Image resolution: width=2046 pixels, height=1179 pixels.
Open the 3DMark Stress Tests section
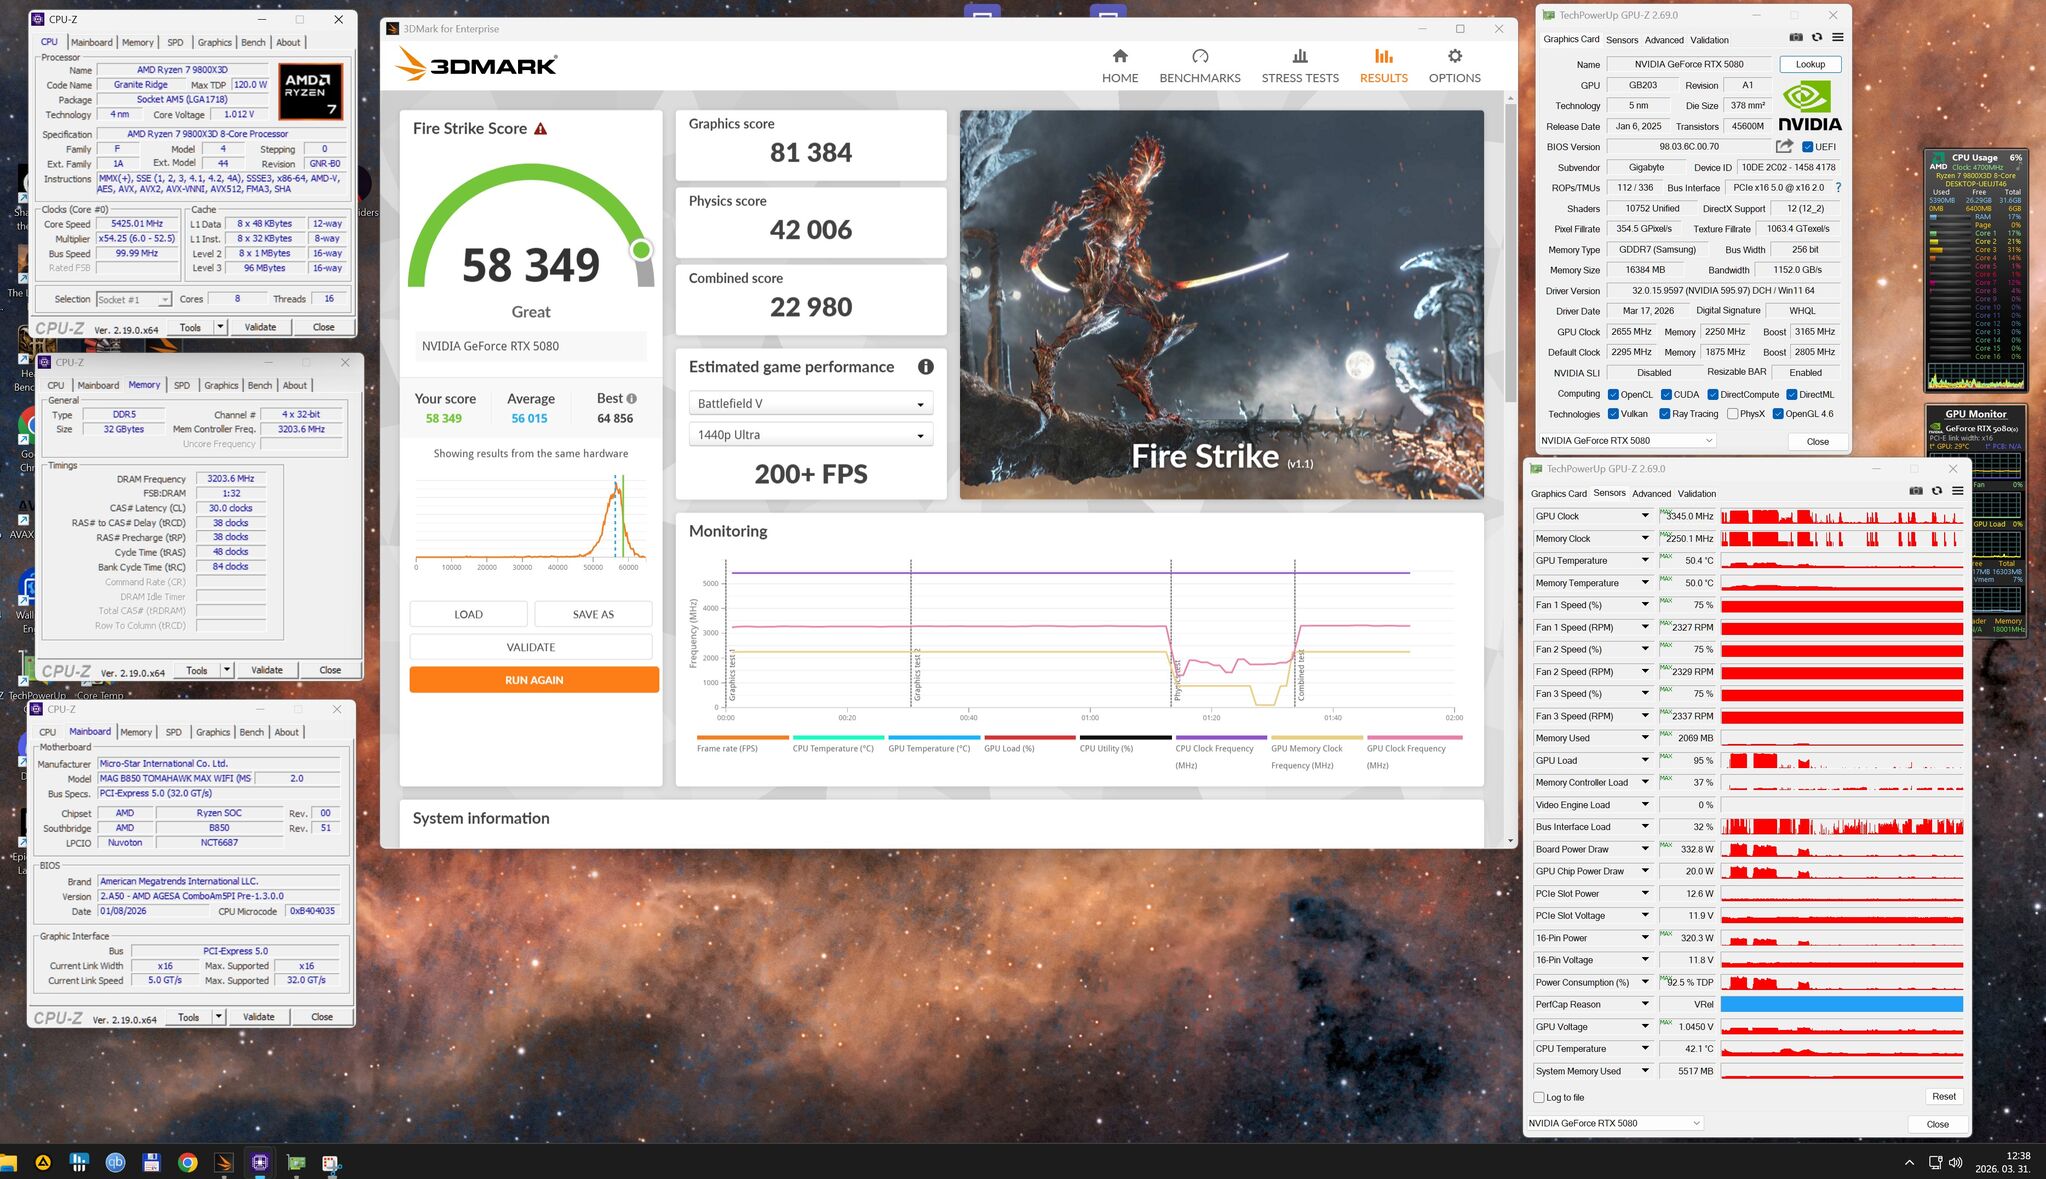tap(1299, 66)
